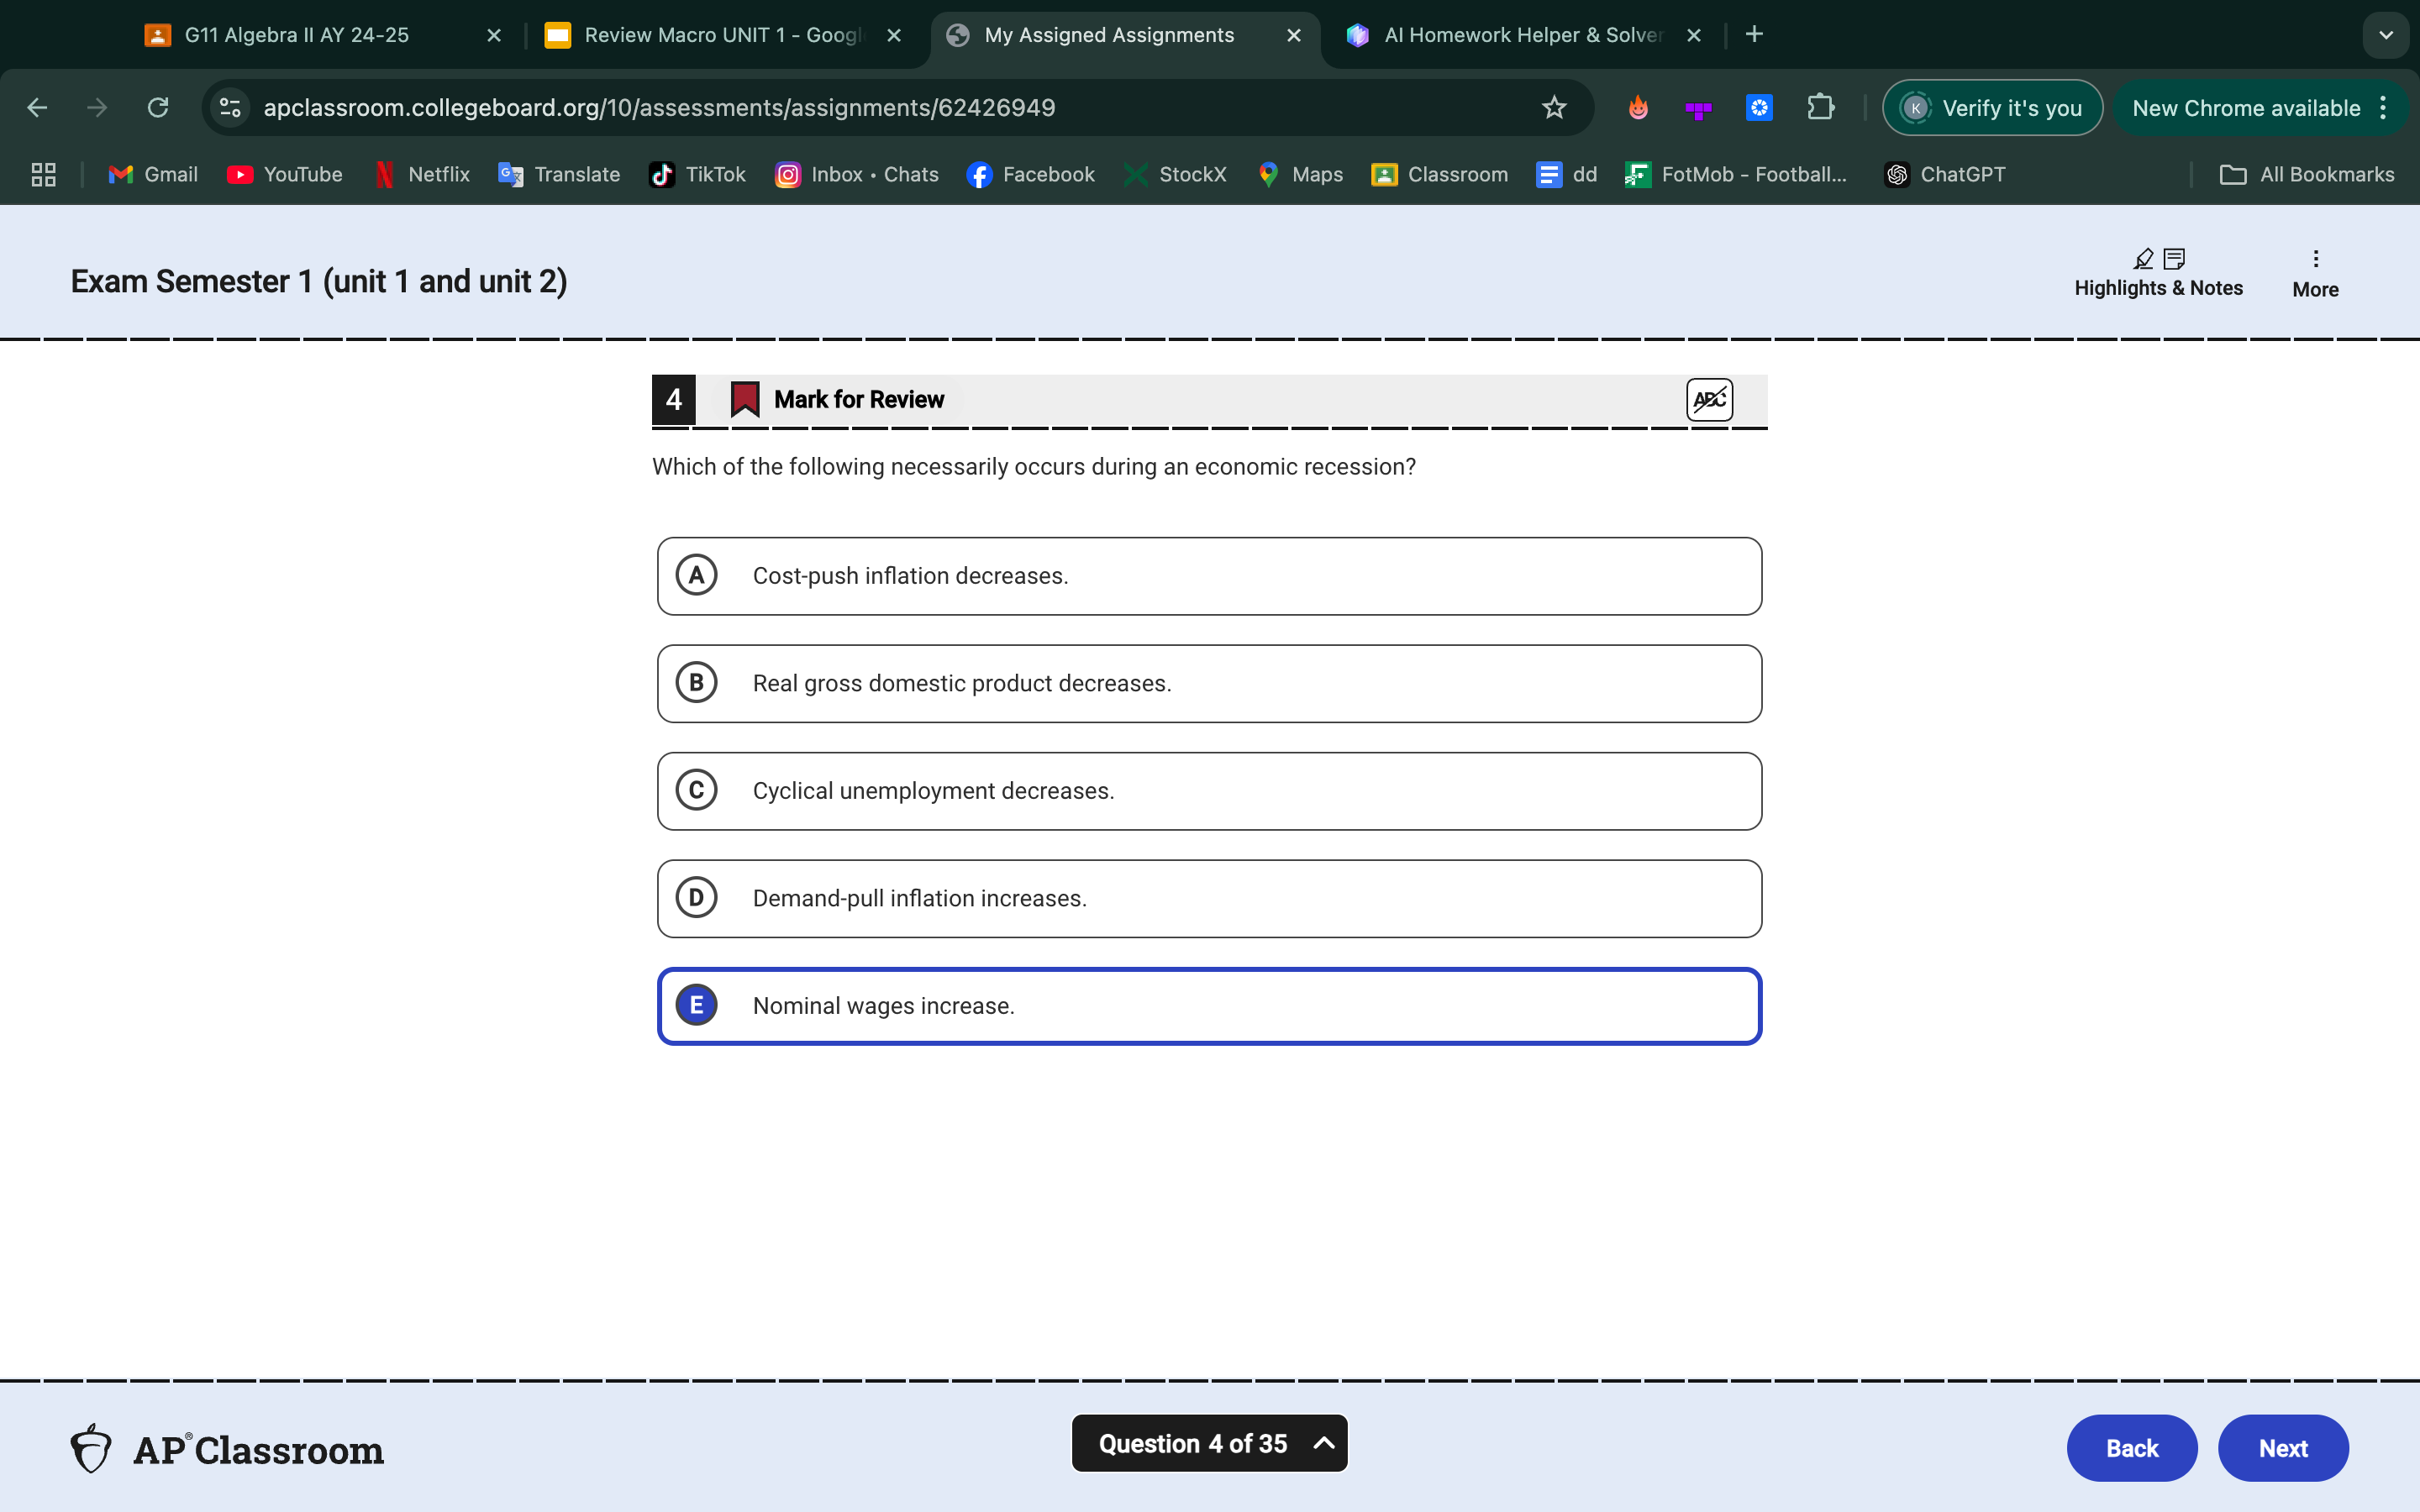Open the dd document bookmark

[x=1566, y=175]
